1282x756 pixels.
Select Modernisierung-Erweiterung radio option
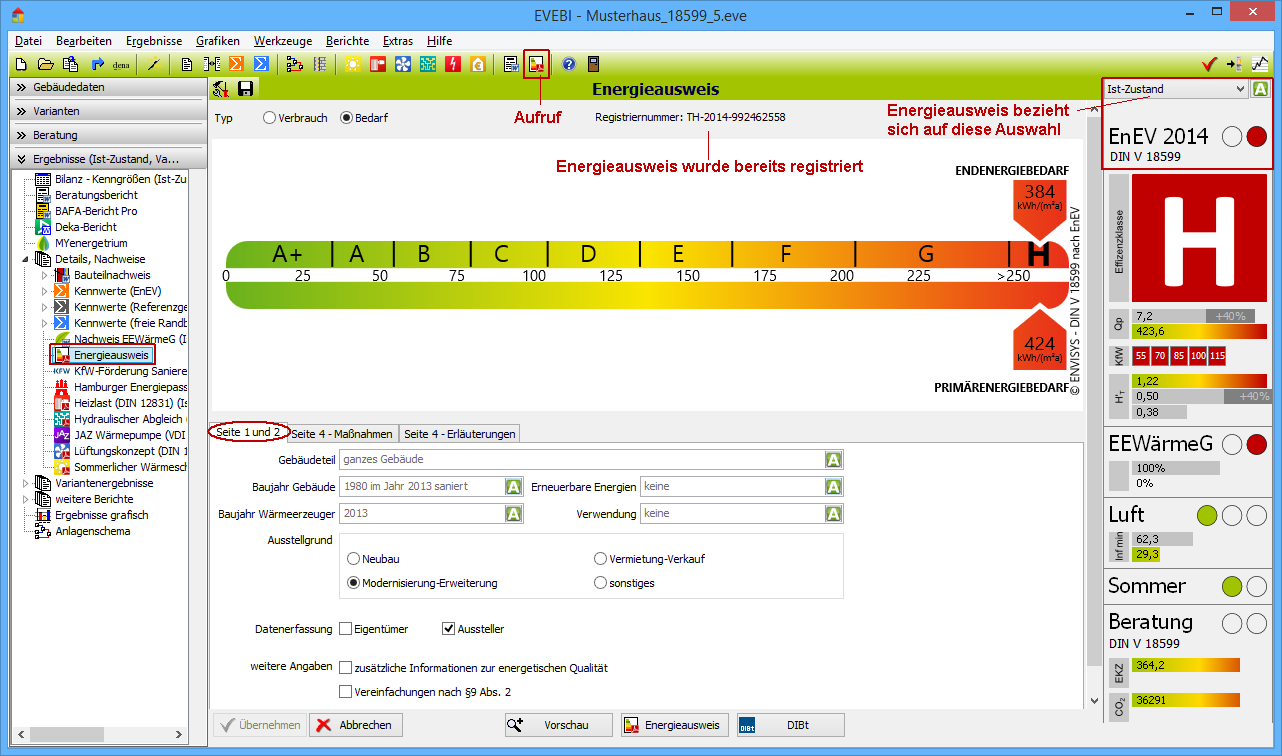pos(353,582)
